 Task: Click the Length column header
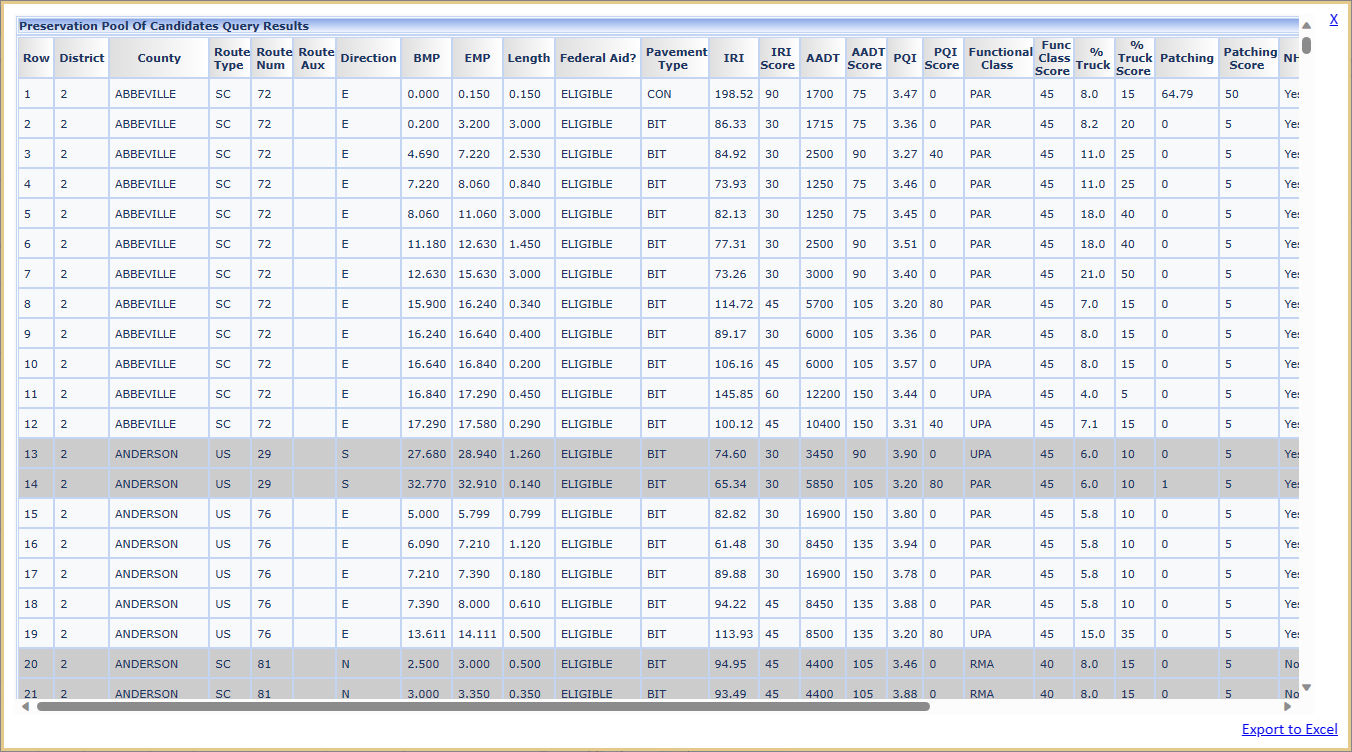[528, 58]
